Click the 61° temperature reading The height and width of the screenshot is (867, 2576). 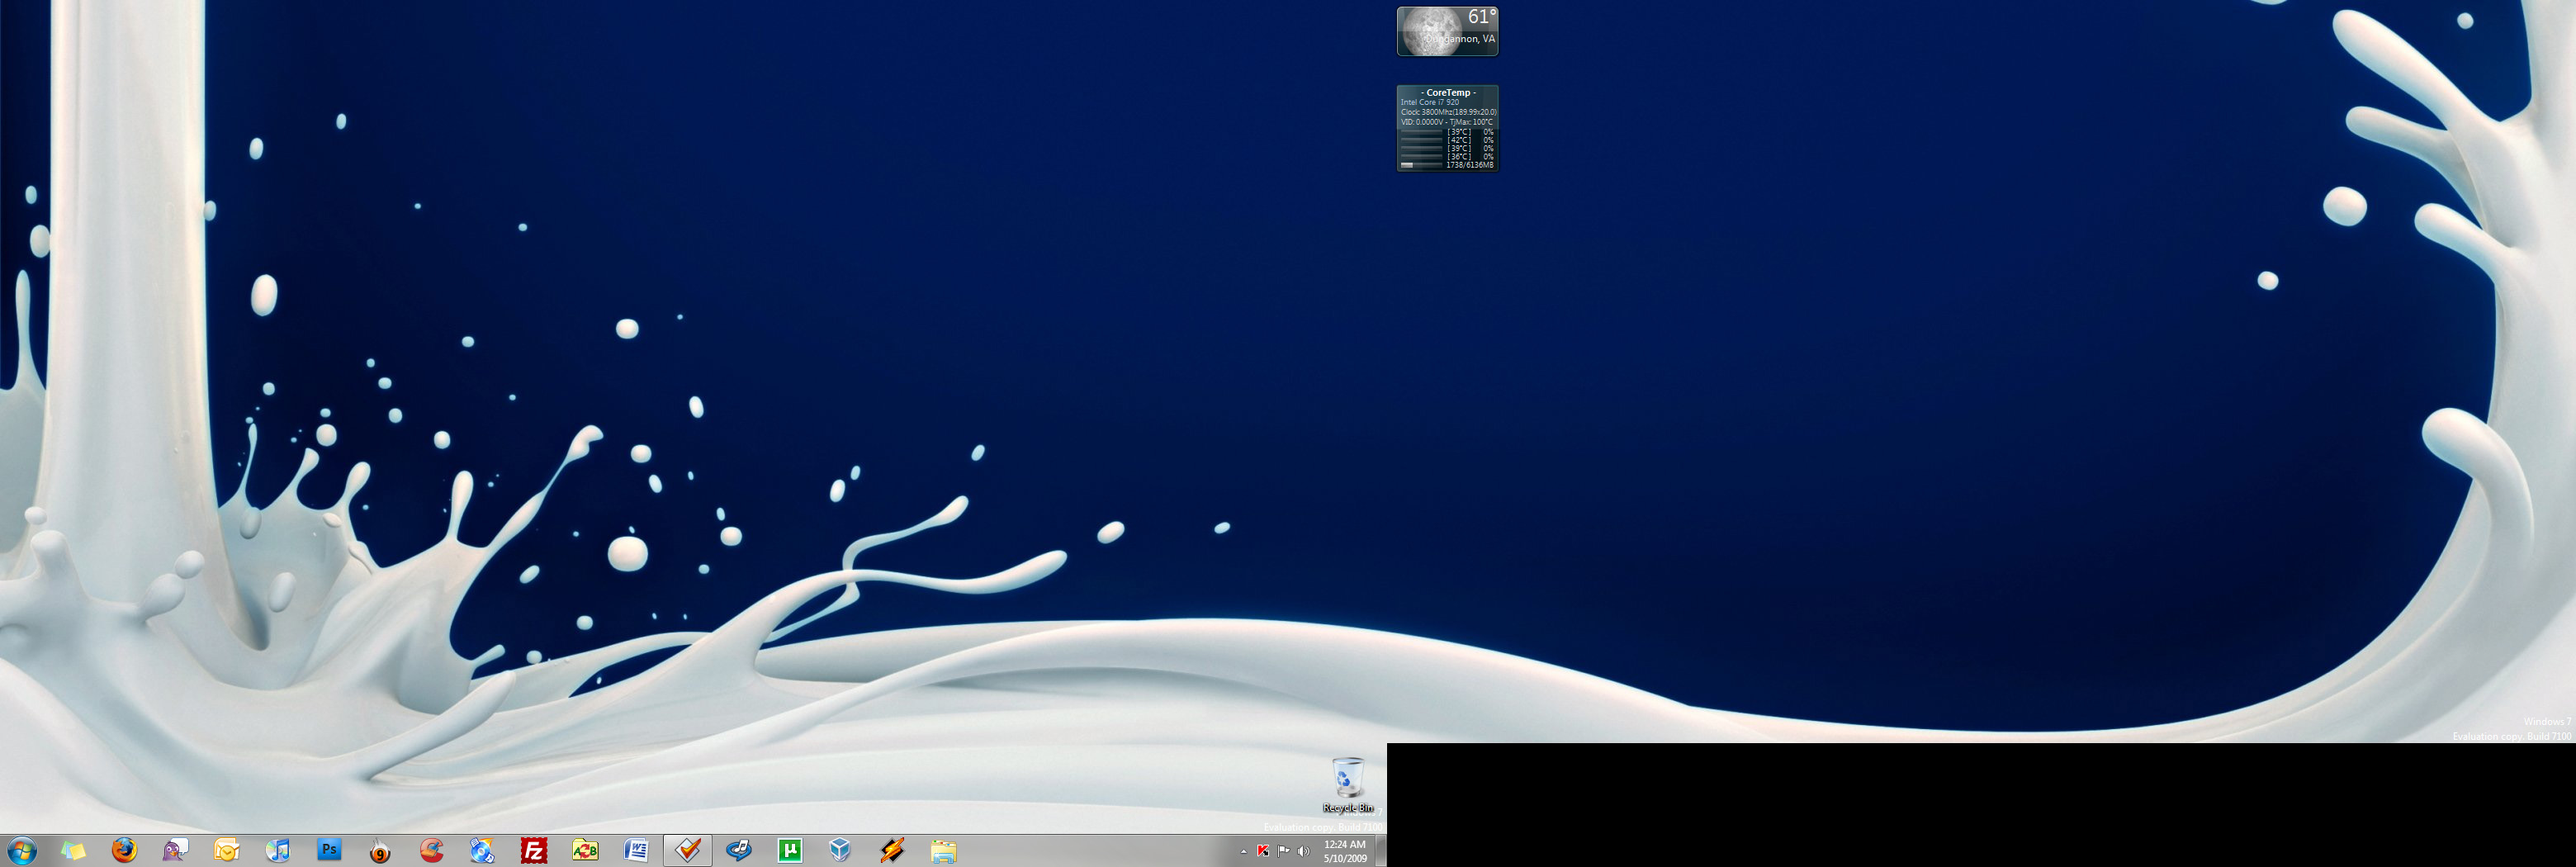(x=1482, y=17)
